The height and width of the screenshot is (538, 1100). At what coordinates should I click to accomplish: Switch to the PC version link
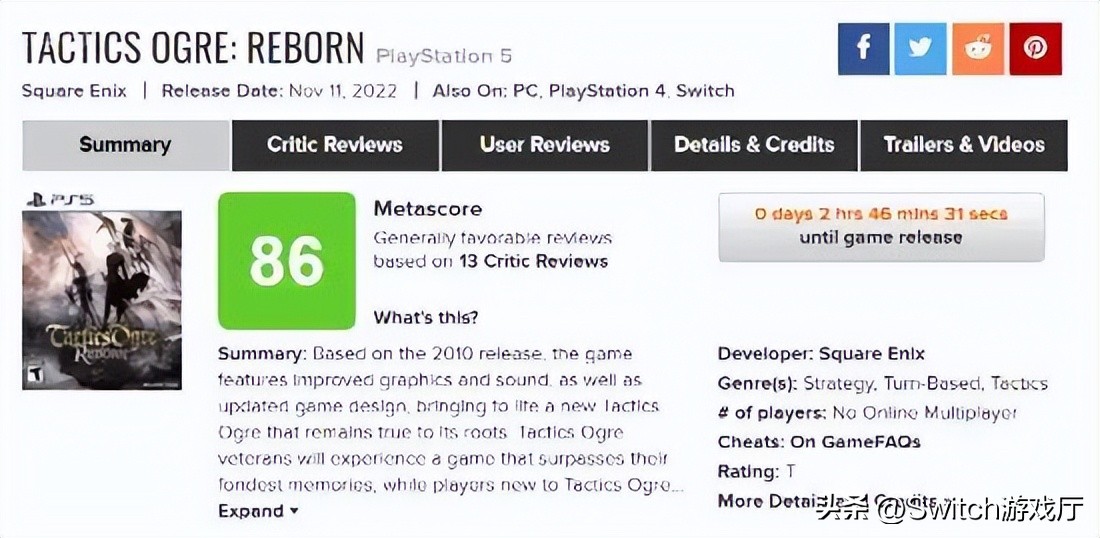525,91
